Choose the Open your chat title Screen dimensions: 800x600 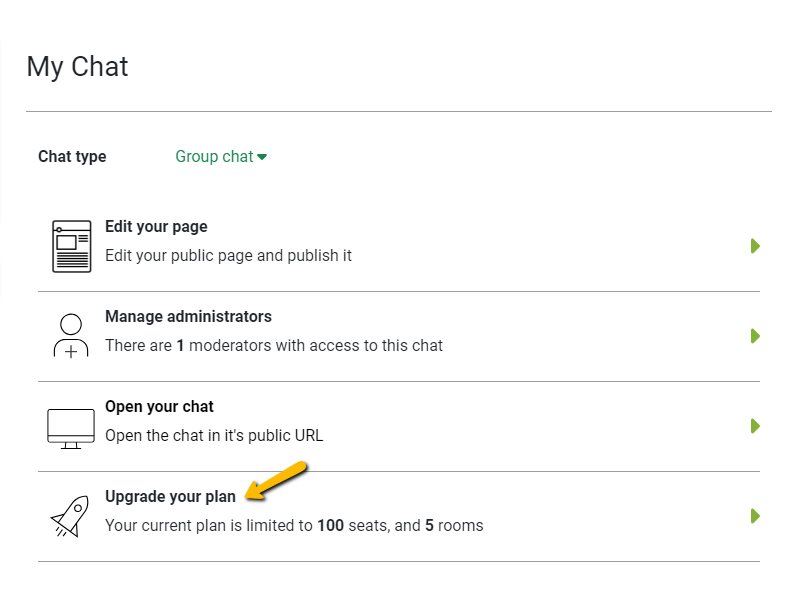[159, 407]
